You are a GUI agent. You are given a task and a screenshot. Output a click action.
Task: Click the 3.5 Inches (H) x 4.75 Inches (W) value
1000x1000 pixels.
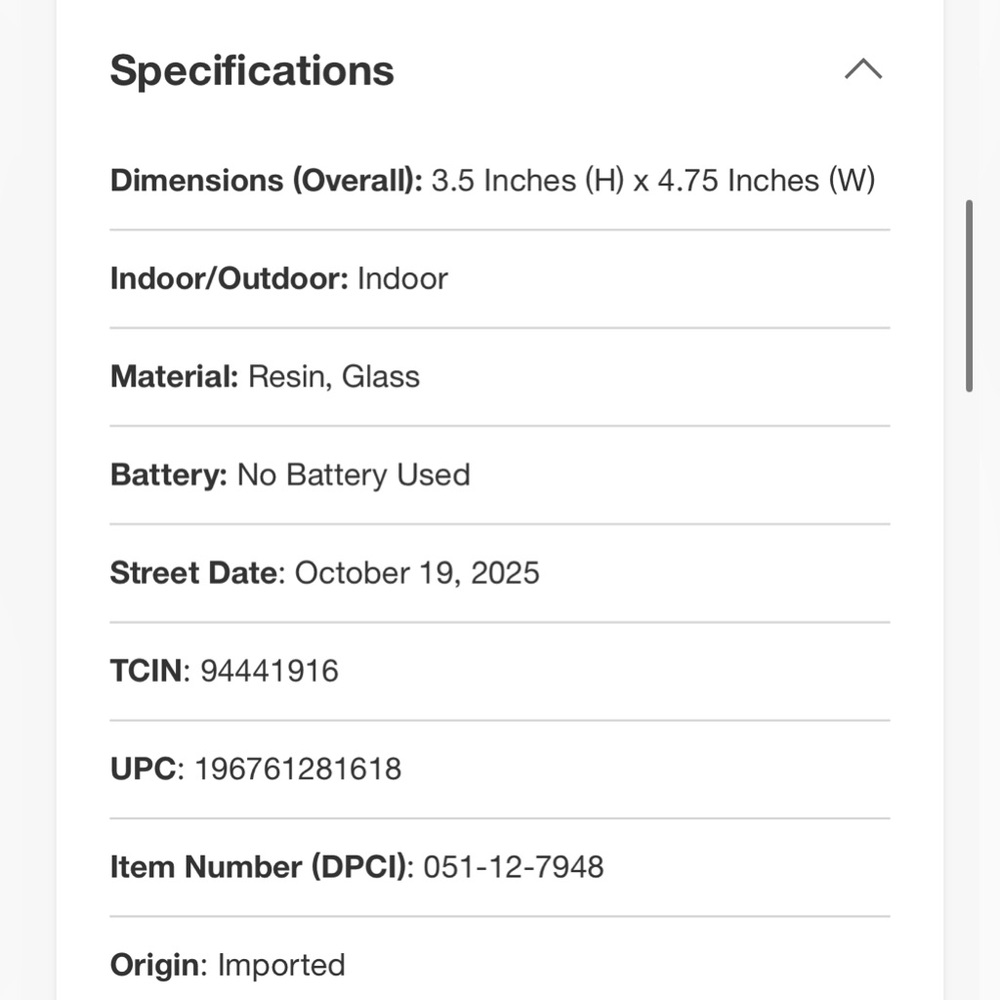pyautogui.click(x=653, y=181)
